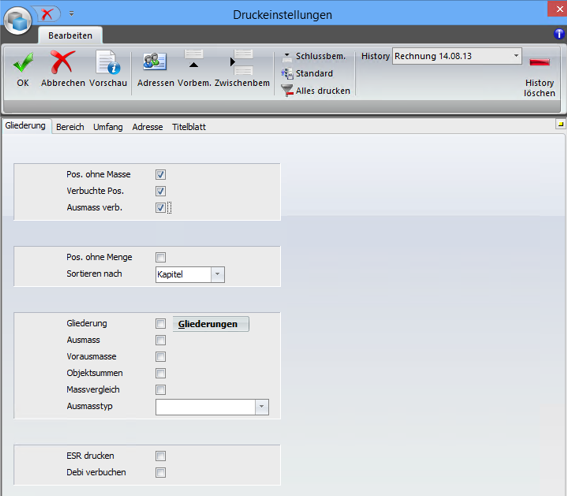Open the Titelblatt tab
The height and width of the screenshot is (496, 567).
pyautogui.click(x=189, y=127)
